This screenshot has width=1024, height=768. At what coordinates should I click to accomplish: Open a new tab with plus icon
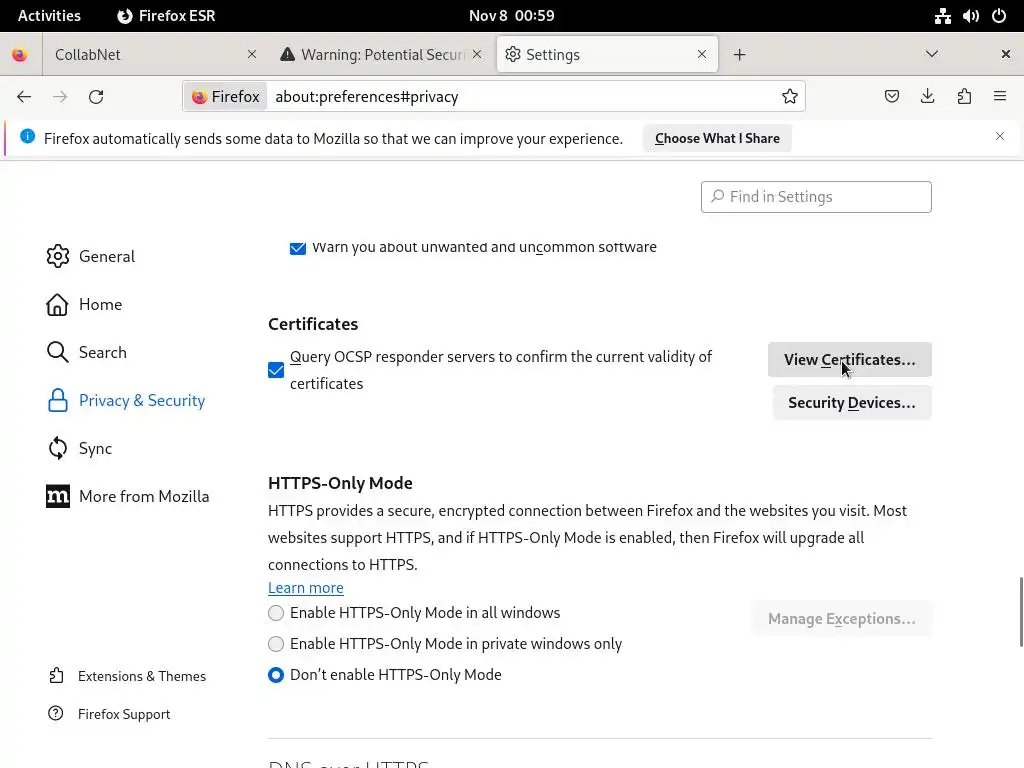(740, 55)
